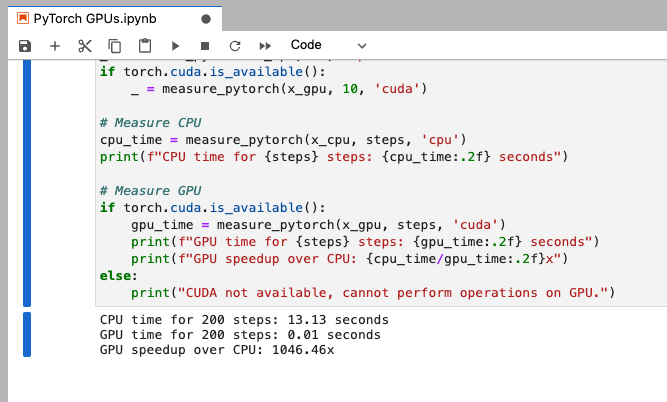This screenshot has width=667, height=402.
Task: Cut the selected cell using the scissors icon
Action: [x=85, y=46]
